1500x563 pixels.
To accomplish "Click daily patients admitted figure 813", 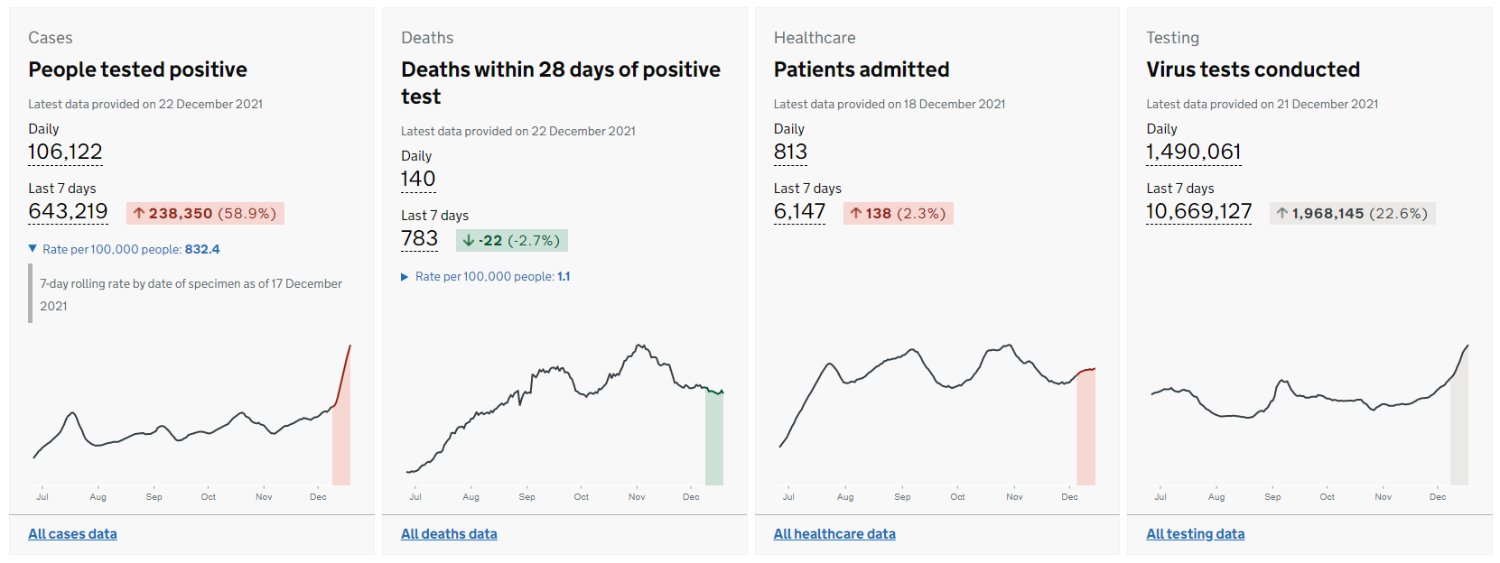I will tap(790, 152).
